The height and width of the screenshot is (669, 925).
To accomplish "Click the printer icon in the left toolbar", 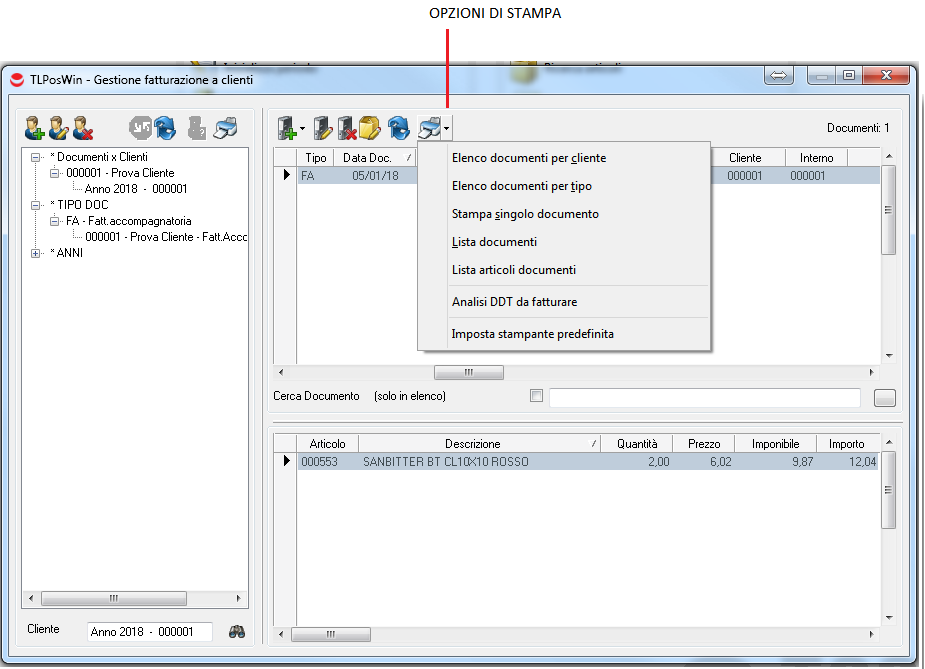I will coord(227,128).
